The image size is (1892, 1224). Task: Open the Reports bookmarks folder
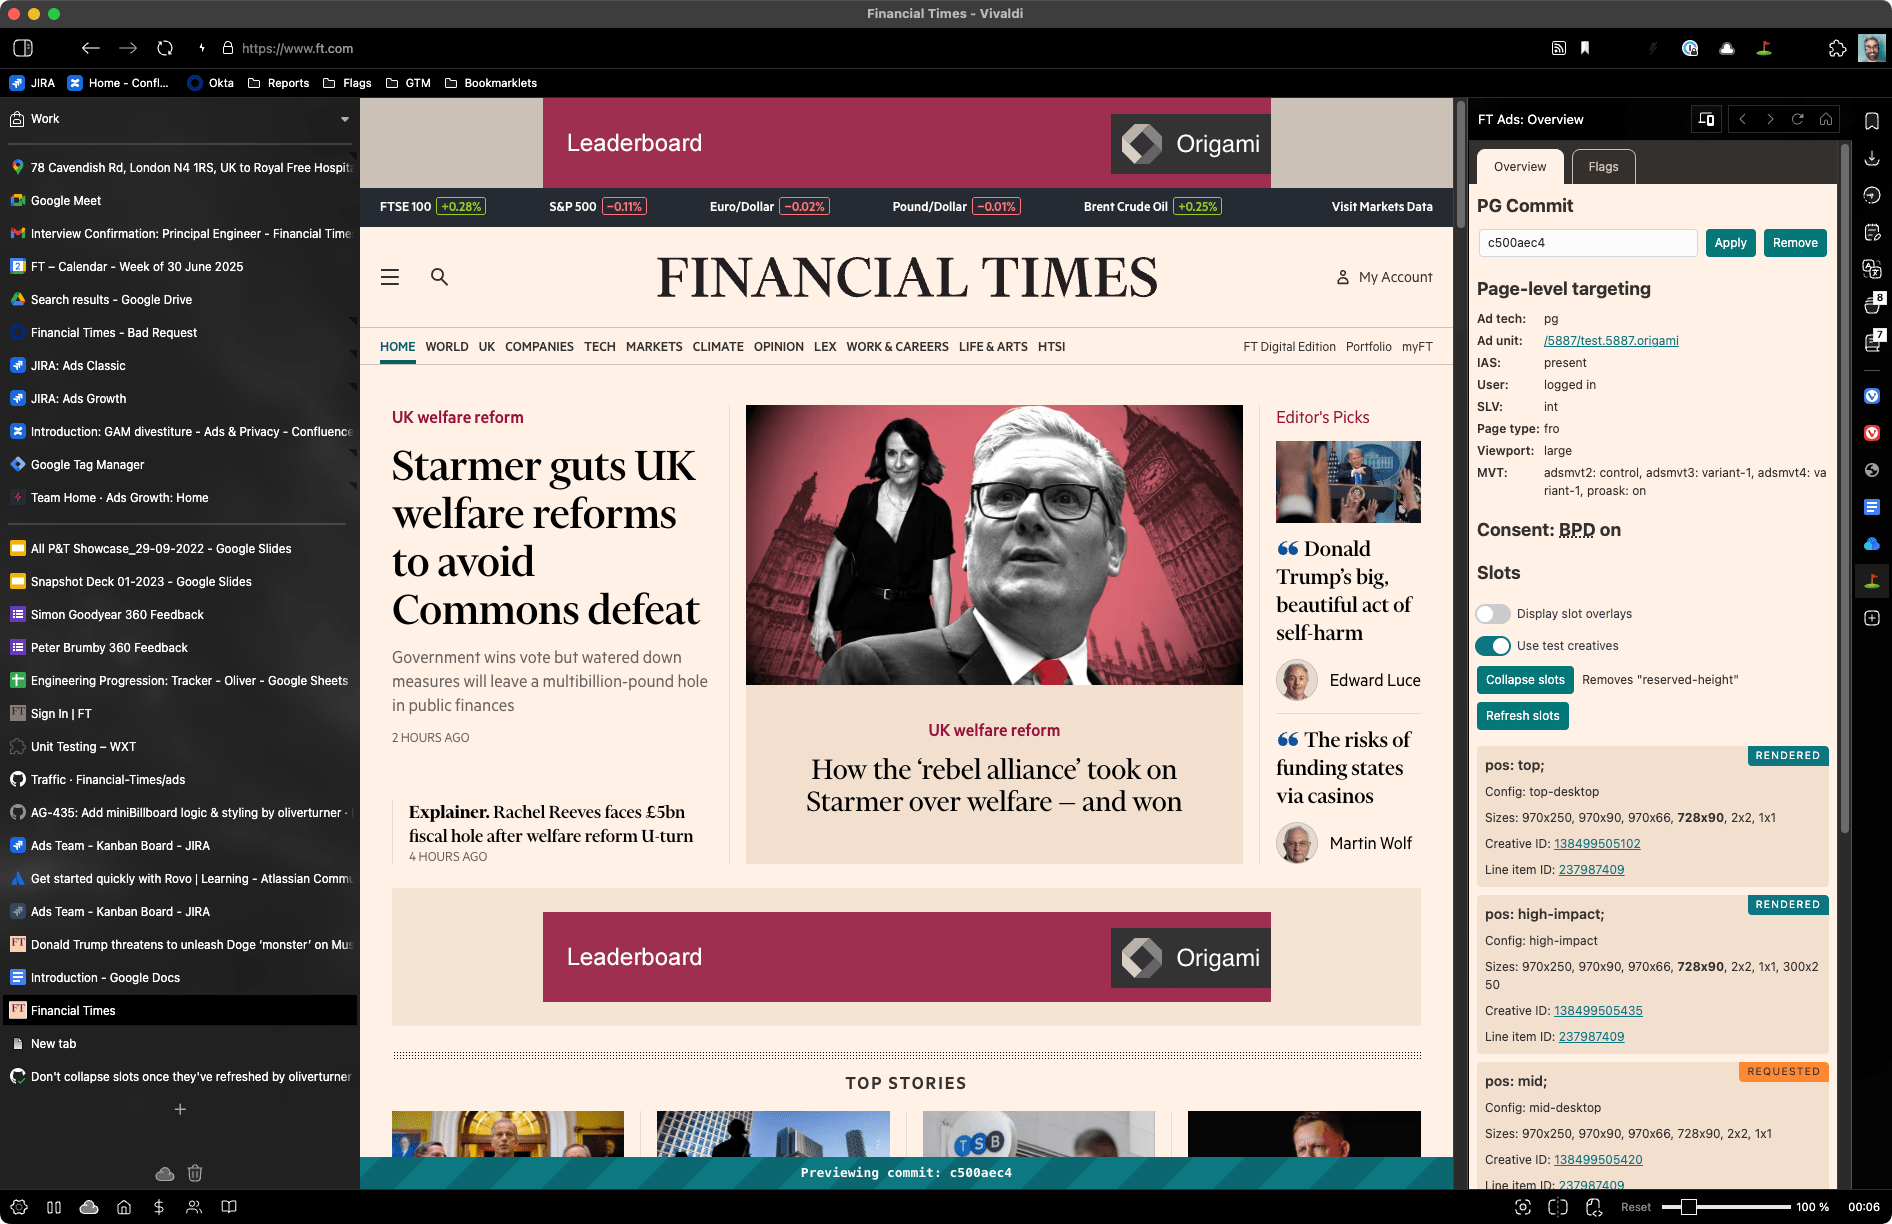pos(278,83)
